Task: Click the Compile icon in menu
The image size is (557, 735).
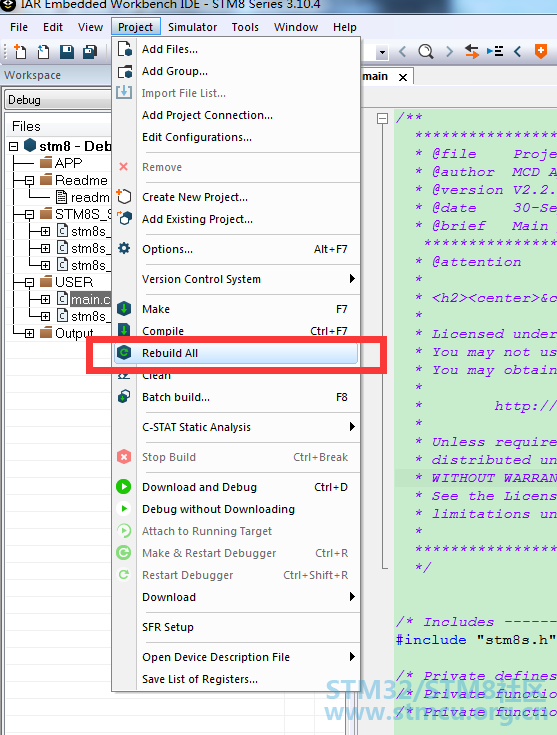Action: tap(124, 330)
